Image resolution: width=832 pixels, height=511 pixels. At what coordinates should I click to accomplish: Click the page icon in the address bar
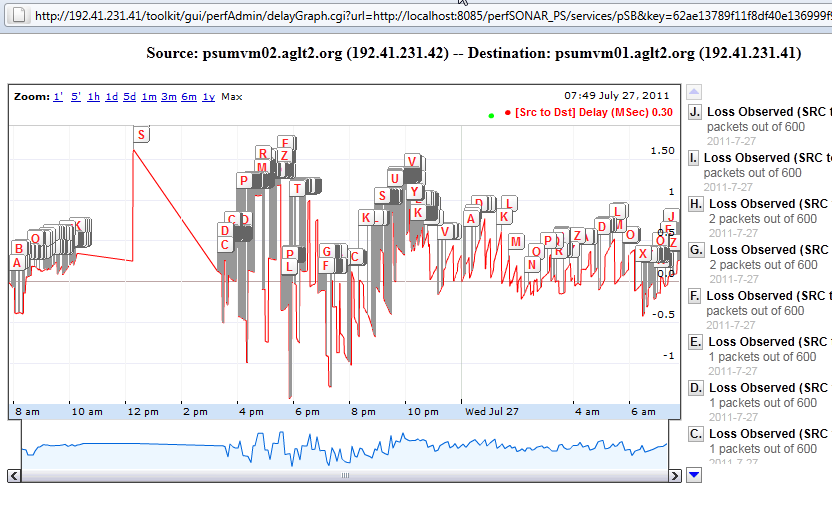pyautogui.click(x=19, y=15)
